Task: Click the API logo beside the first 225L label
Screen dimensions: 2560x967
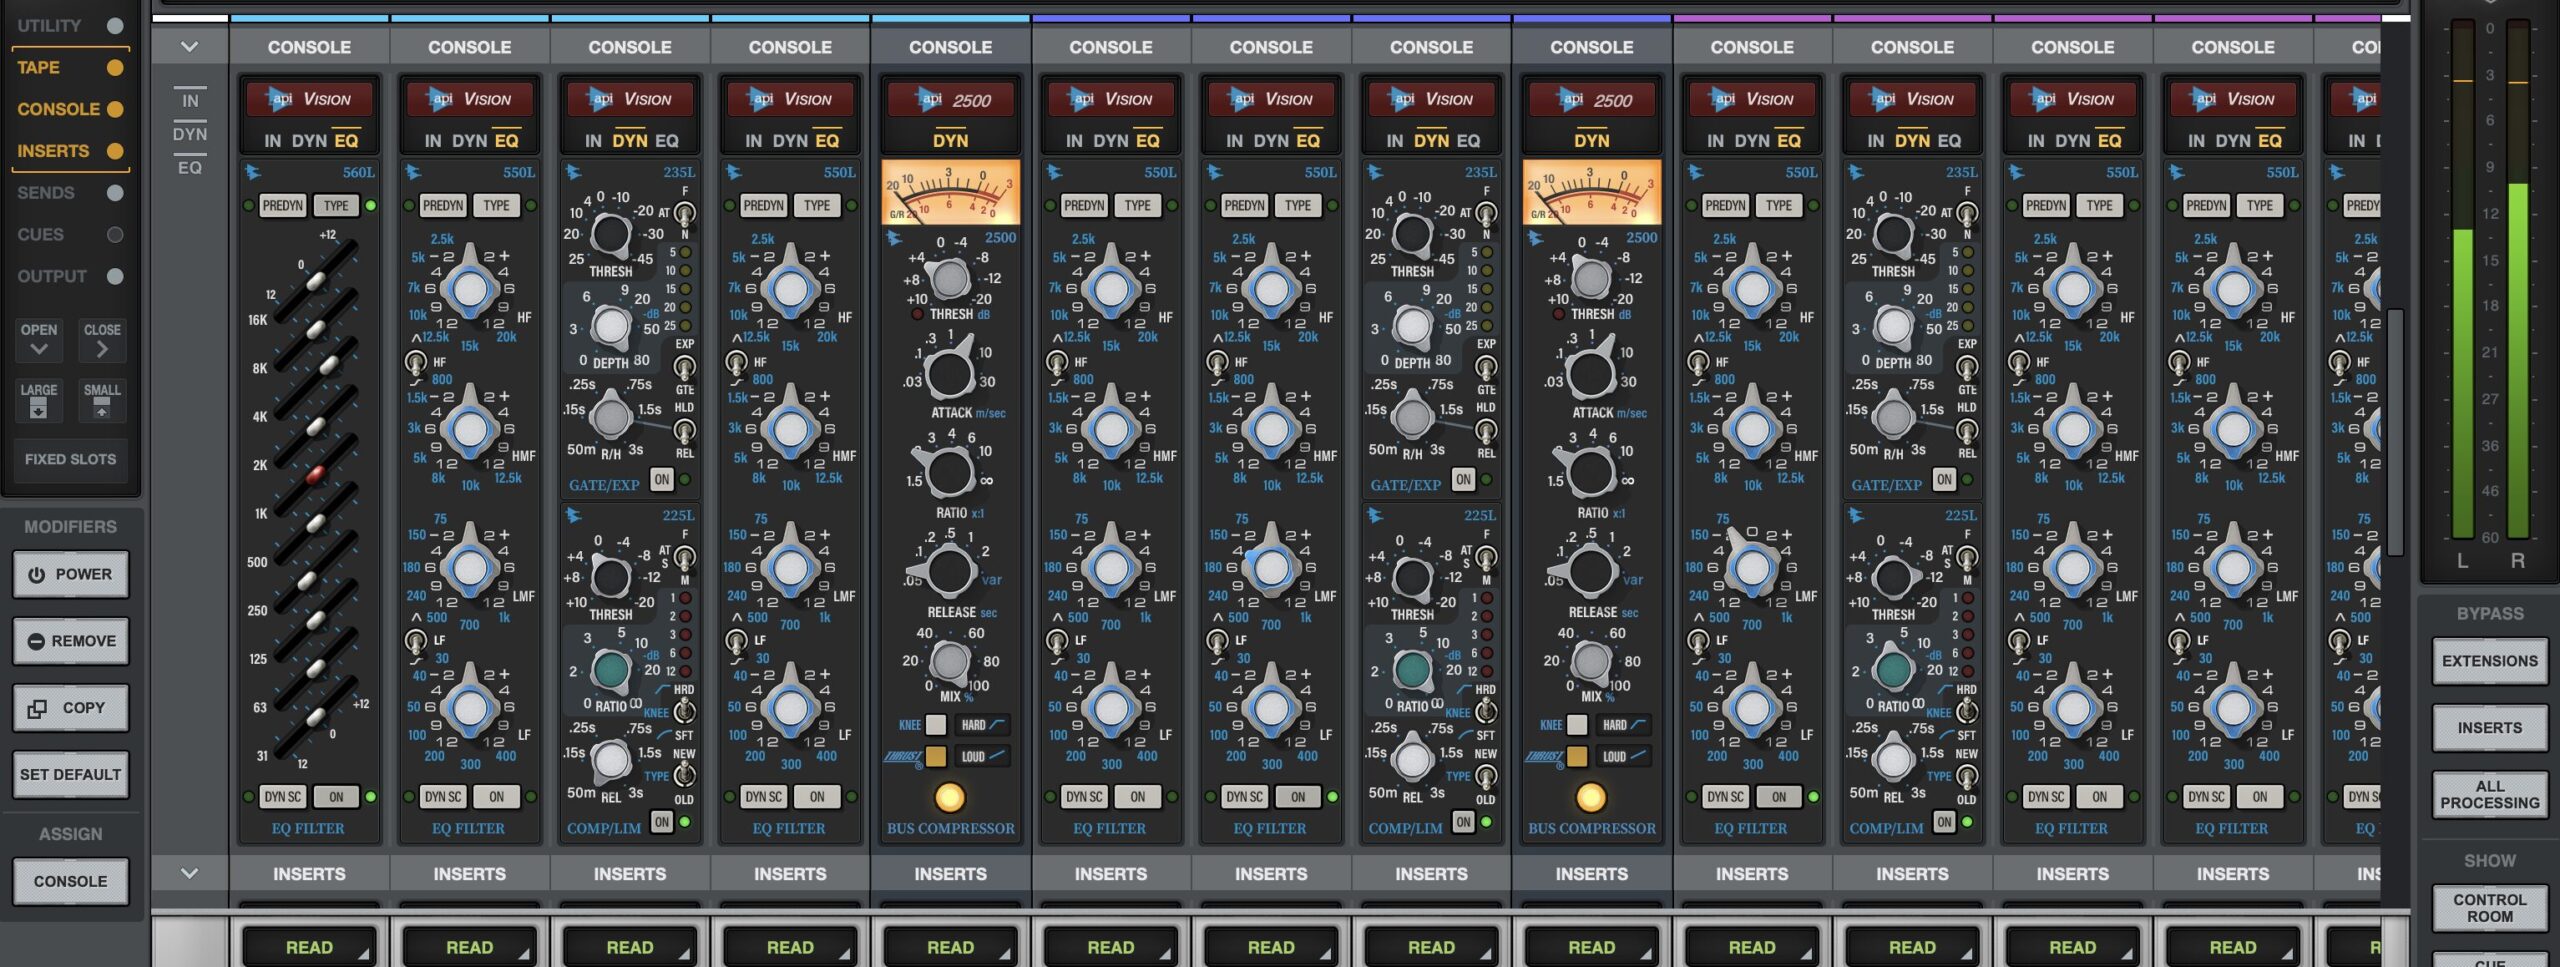Action: 574,515
